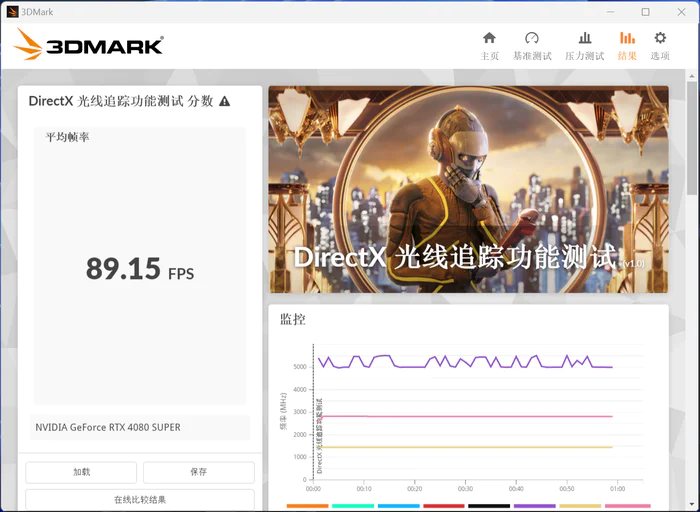Select the black legend color swatch

[489, 506]
